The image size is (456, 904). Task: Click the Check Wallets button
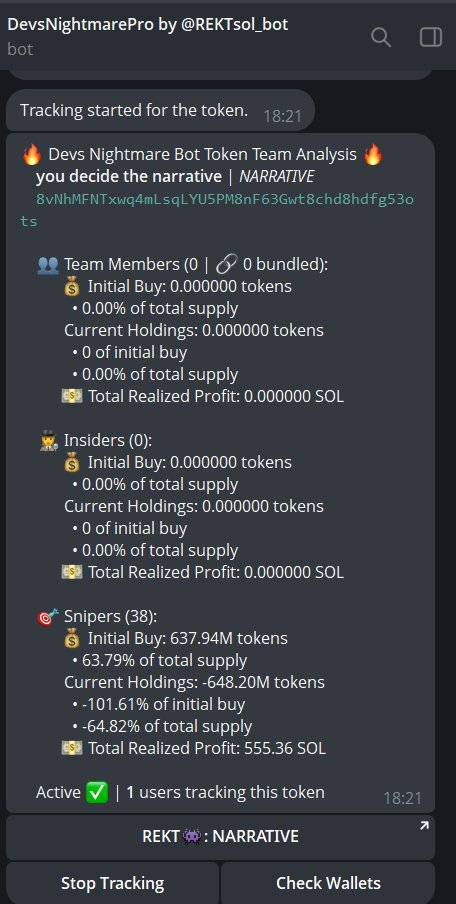point(328,883)
